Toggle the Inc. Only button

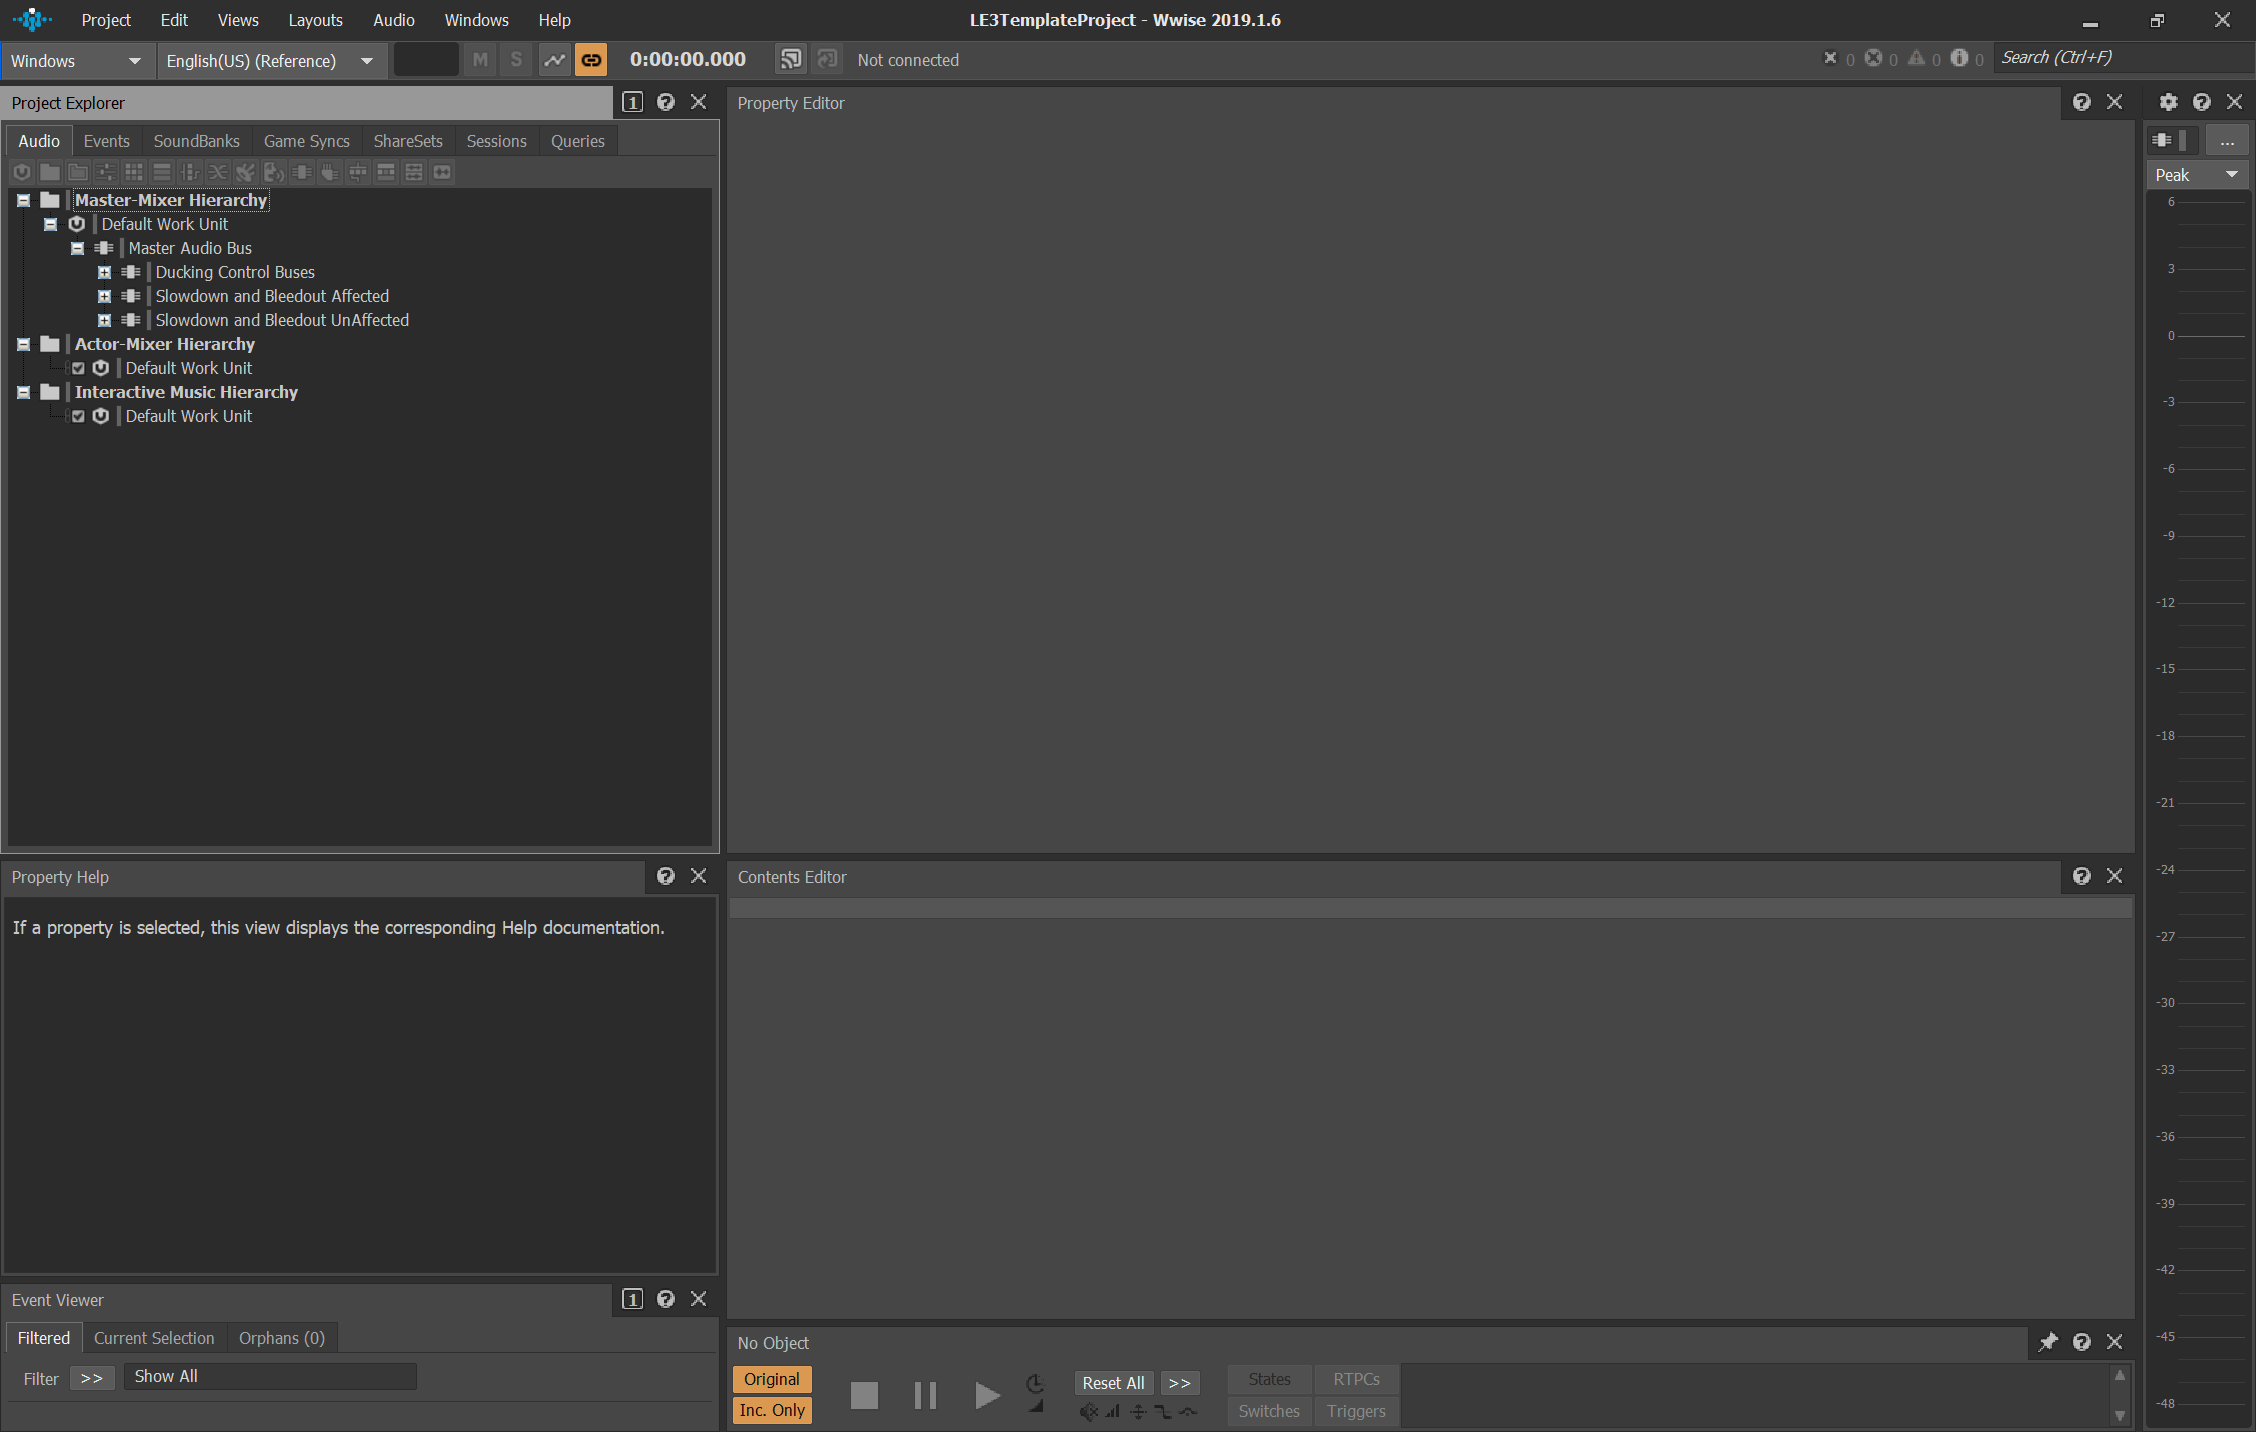pyautogui.click(x=772, y=1410)
